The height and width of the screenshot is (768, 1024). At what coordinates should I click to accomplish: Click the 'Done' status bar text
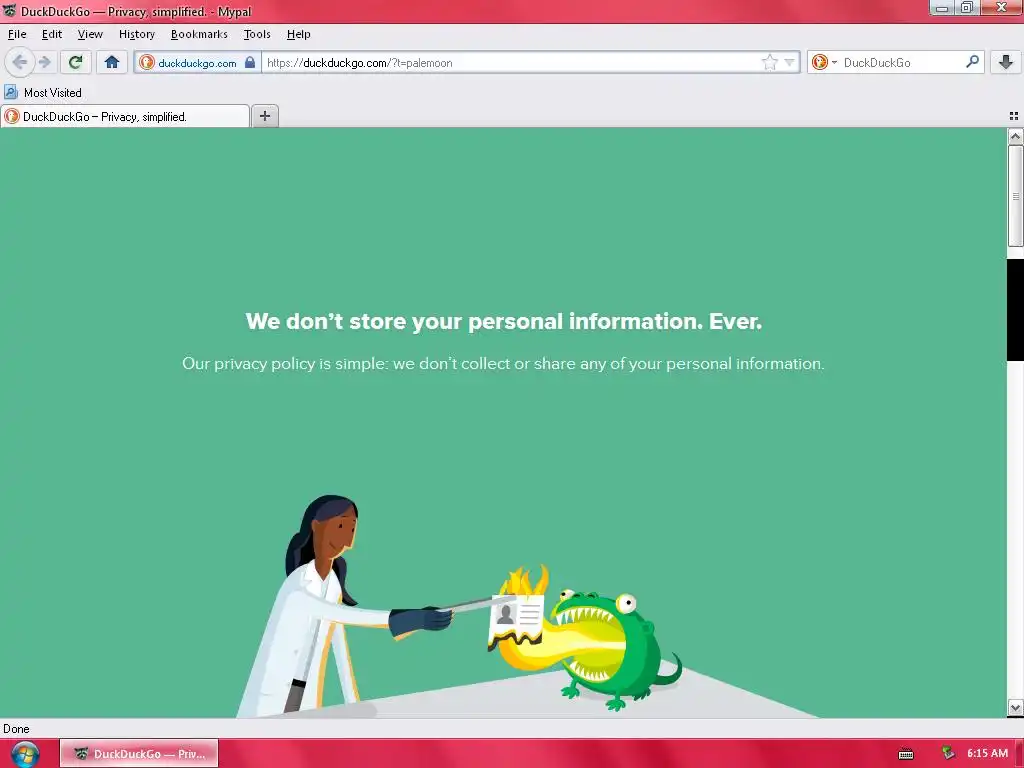click(x=16, y=729)
